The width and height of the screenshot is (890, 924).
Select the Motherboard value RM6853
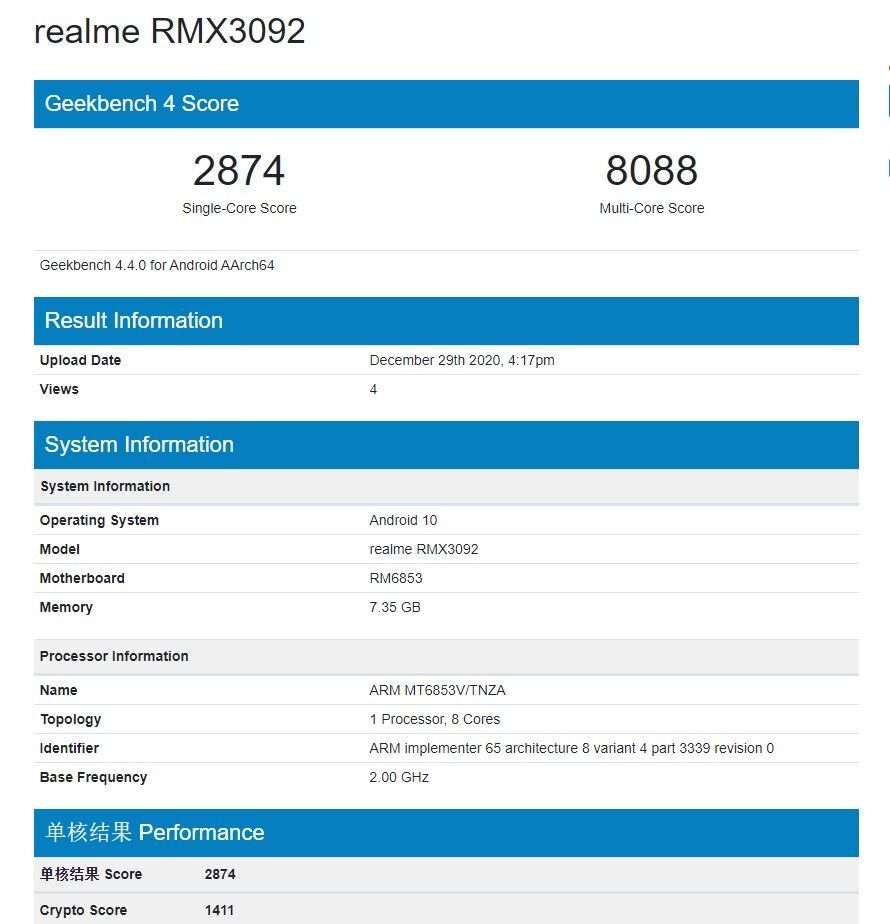[393, 578]
